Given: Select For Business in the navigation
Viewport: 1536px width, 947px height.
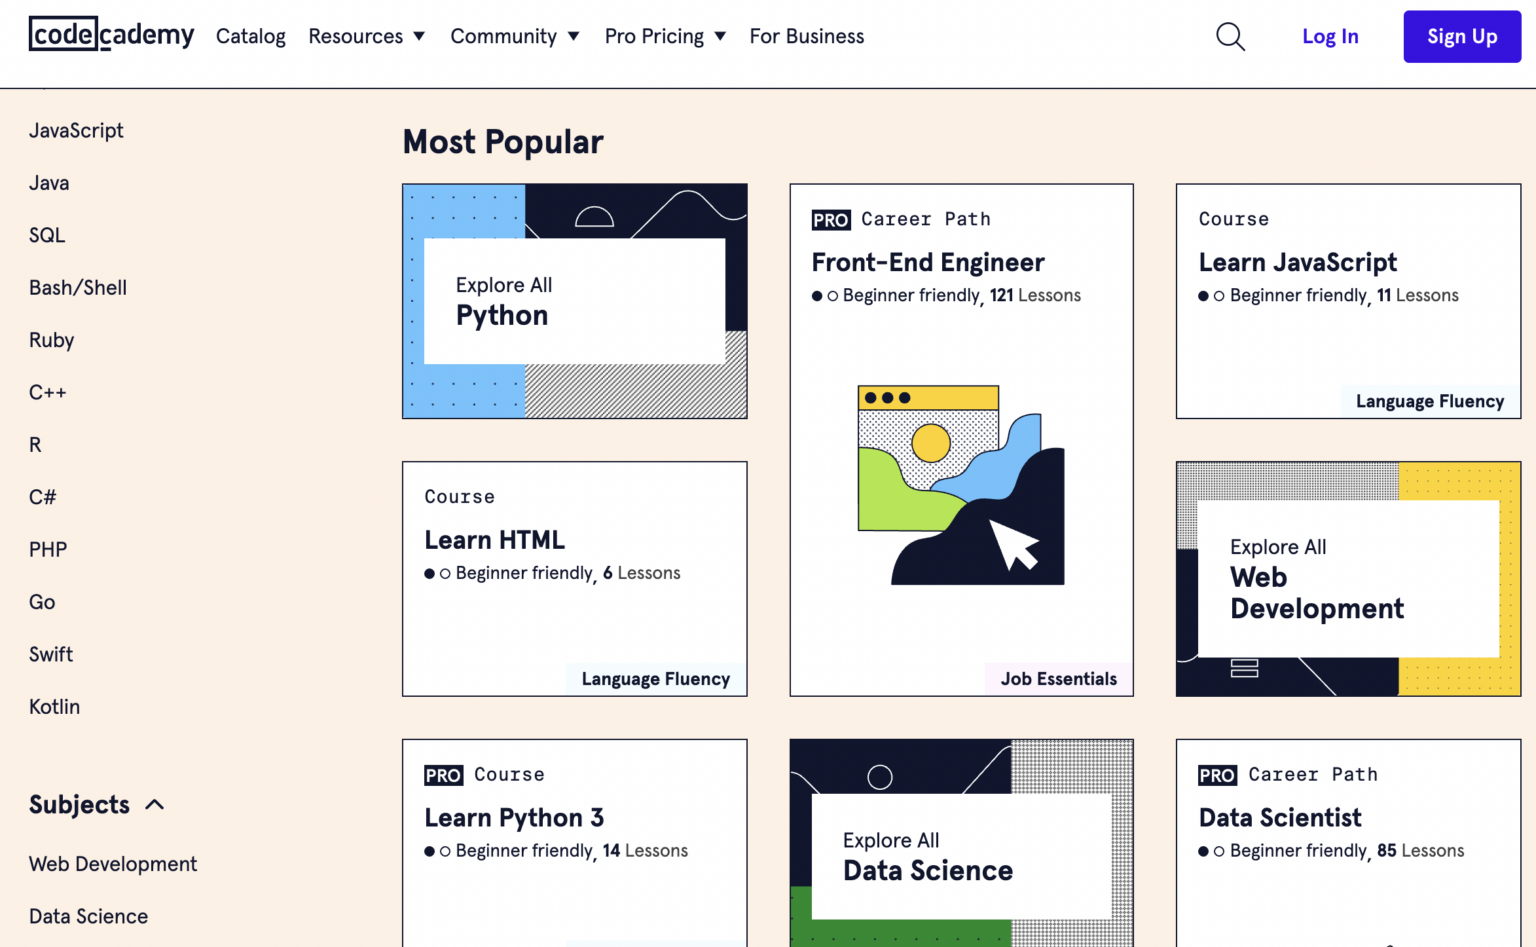Looking at the screenshot, I should click(806, 36).
